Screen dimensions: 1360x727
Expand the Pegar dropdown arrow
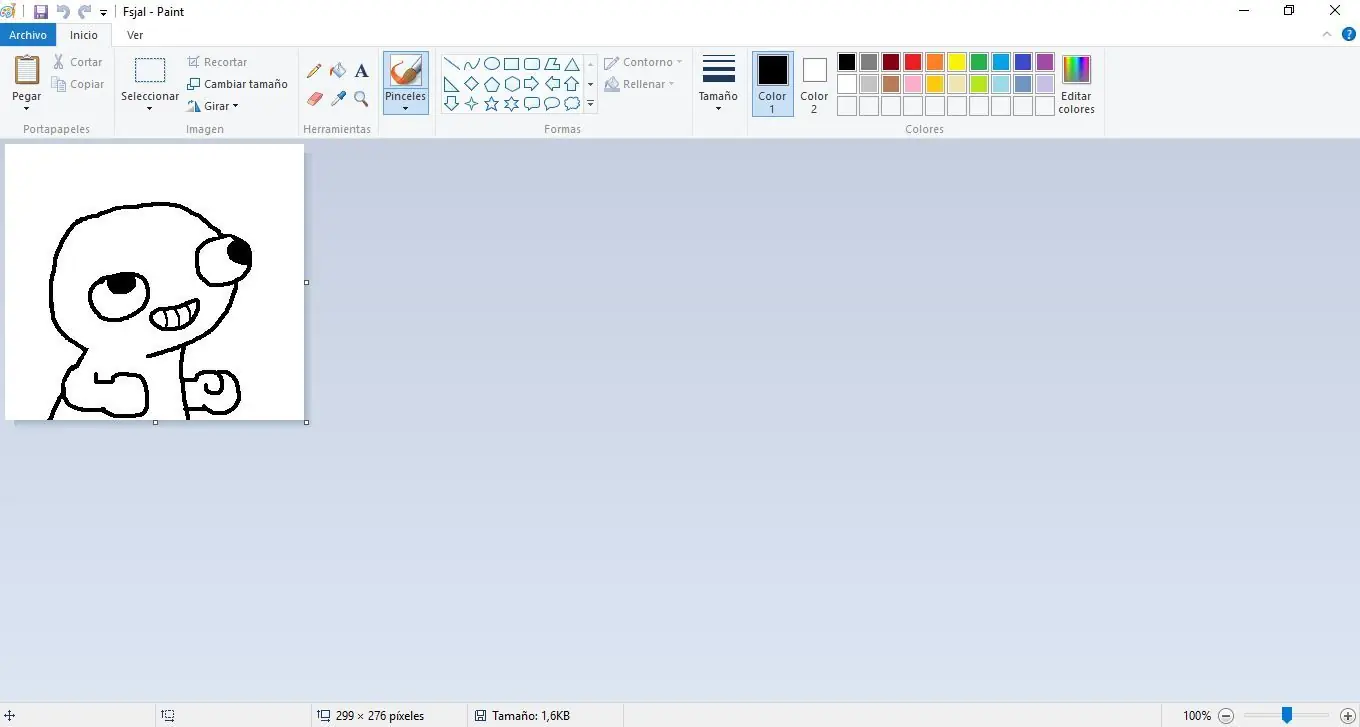click(x=27, y=108)
